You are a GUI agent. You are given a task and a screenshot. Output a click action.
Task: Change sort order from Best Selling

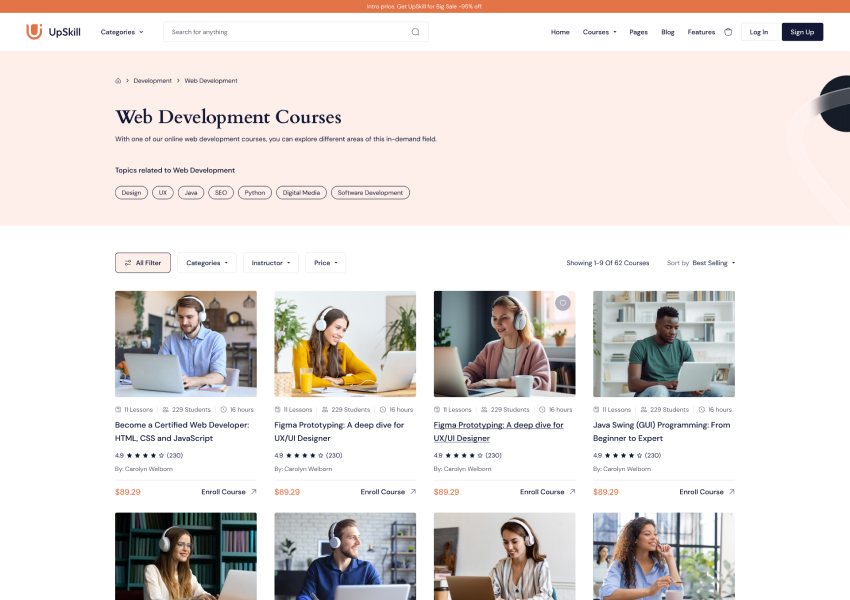(x=713, y=263)
